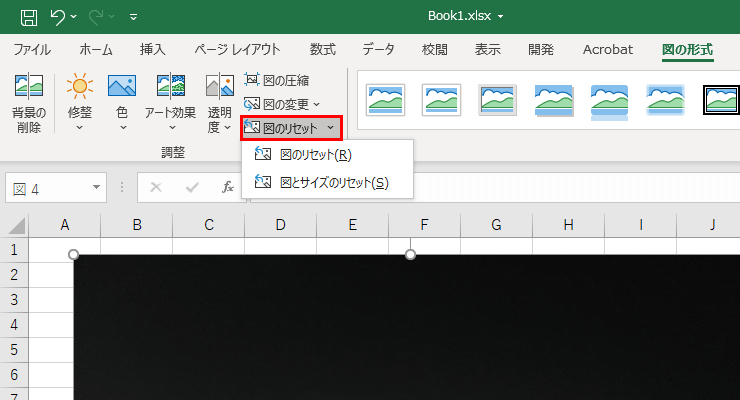Select row 2 header
This screenshot has height=400, width=740.
[x=14, y=275]
